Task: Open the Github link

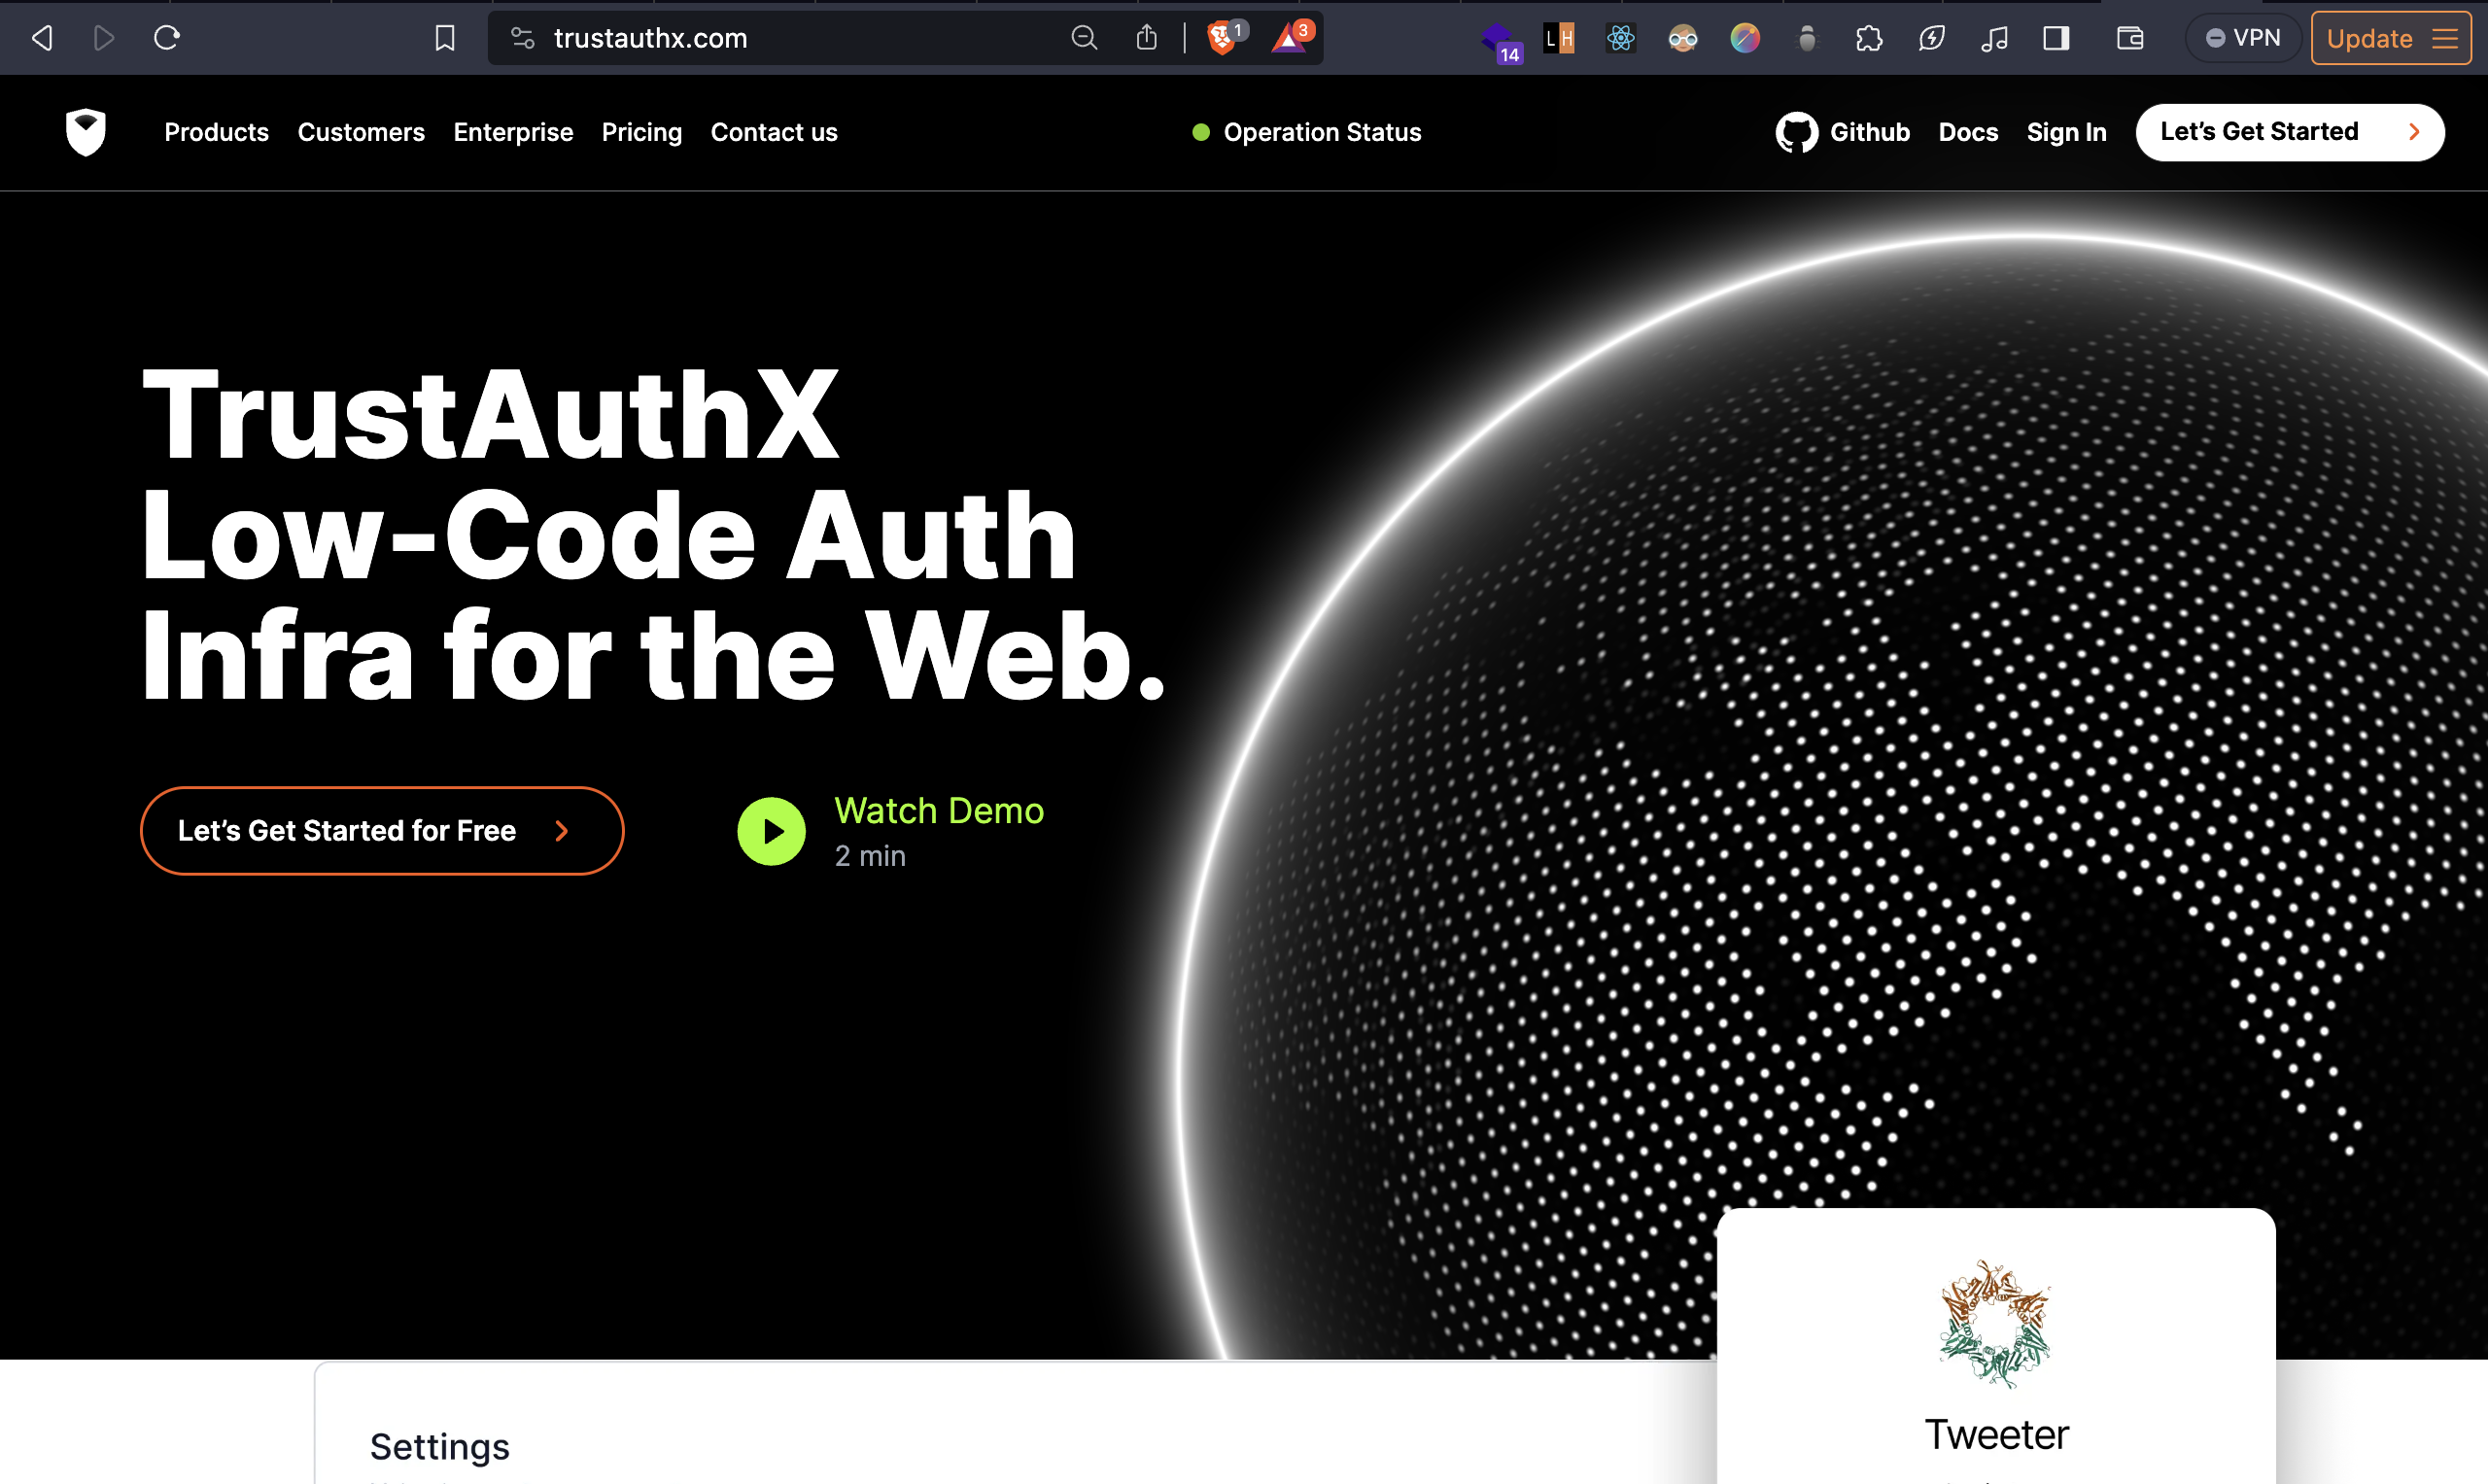Action: (x=1843, y=132)
